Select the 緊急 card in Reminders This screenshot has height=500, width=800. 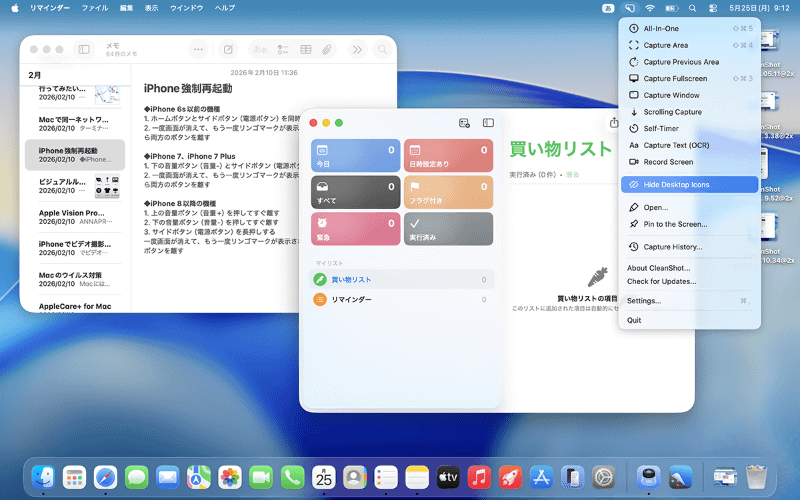[x=356, y=229]
